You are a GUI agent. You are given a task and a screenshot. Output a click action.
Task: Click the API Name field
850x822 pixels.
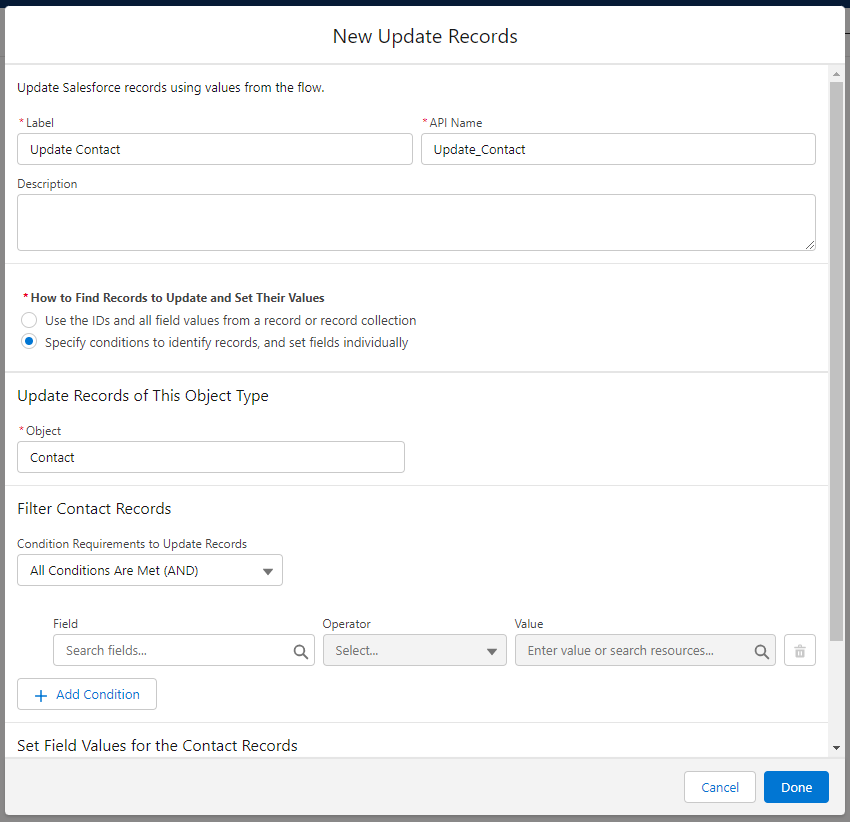click(x=618, y=149)
